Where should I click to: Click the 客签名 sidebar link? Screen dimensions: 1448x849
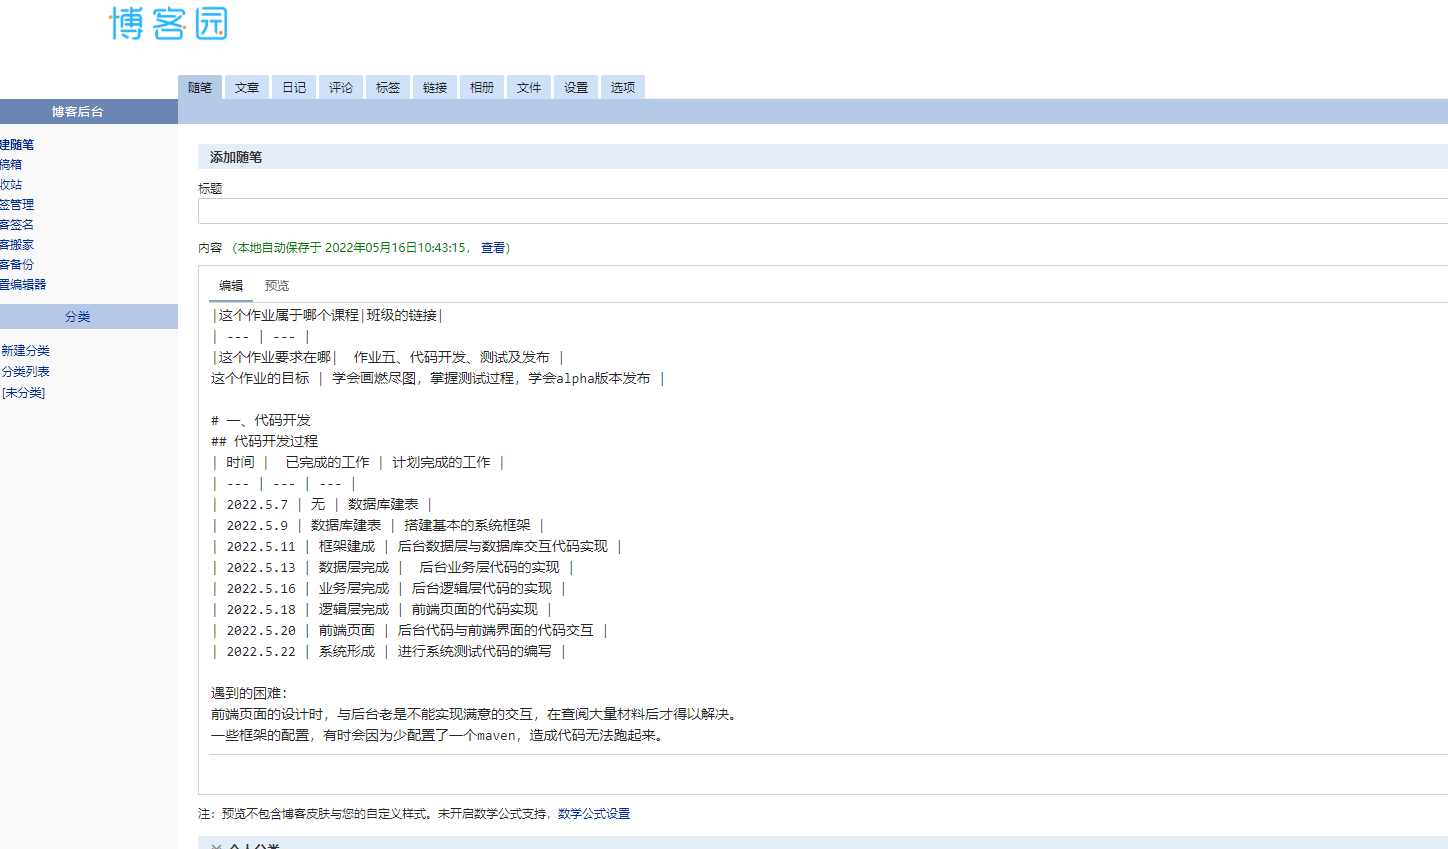click(17, 225)
